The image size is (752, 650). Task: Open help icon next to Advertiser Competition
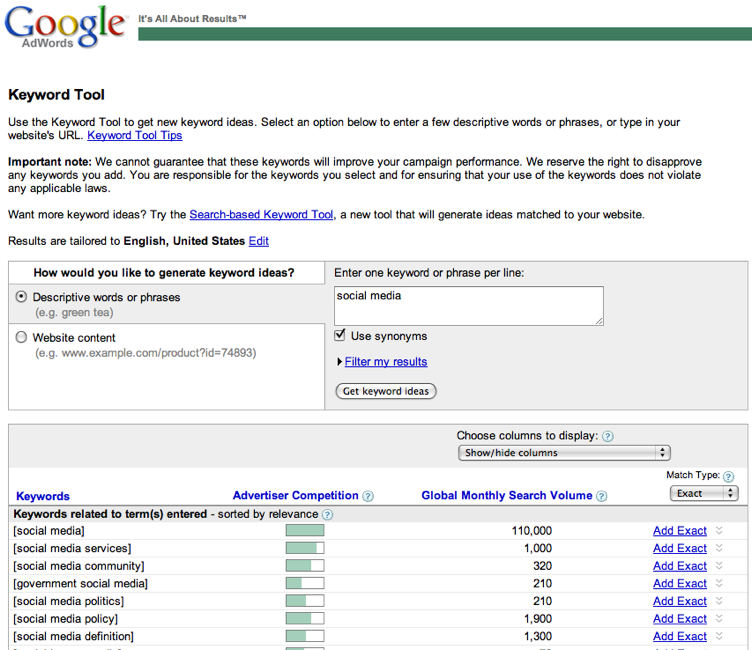[x=368, y=496]
